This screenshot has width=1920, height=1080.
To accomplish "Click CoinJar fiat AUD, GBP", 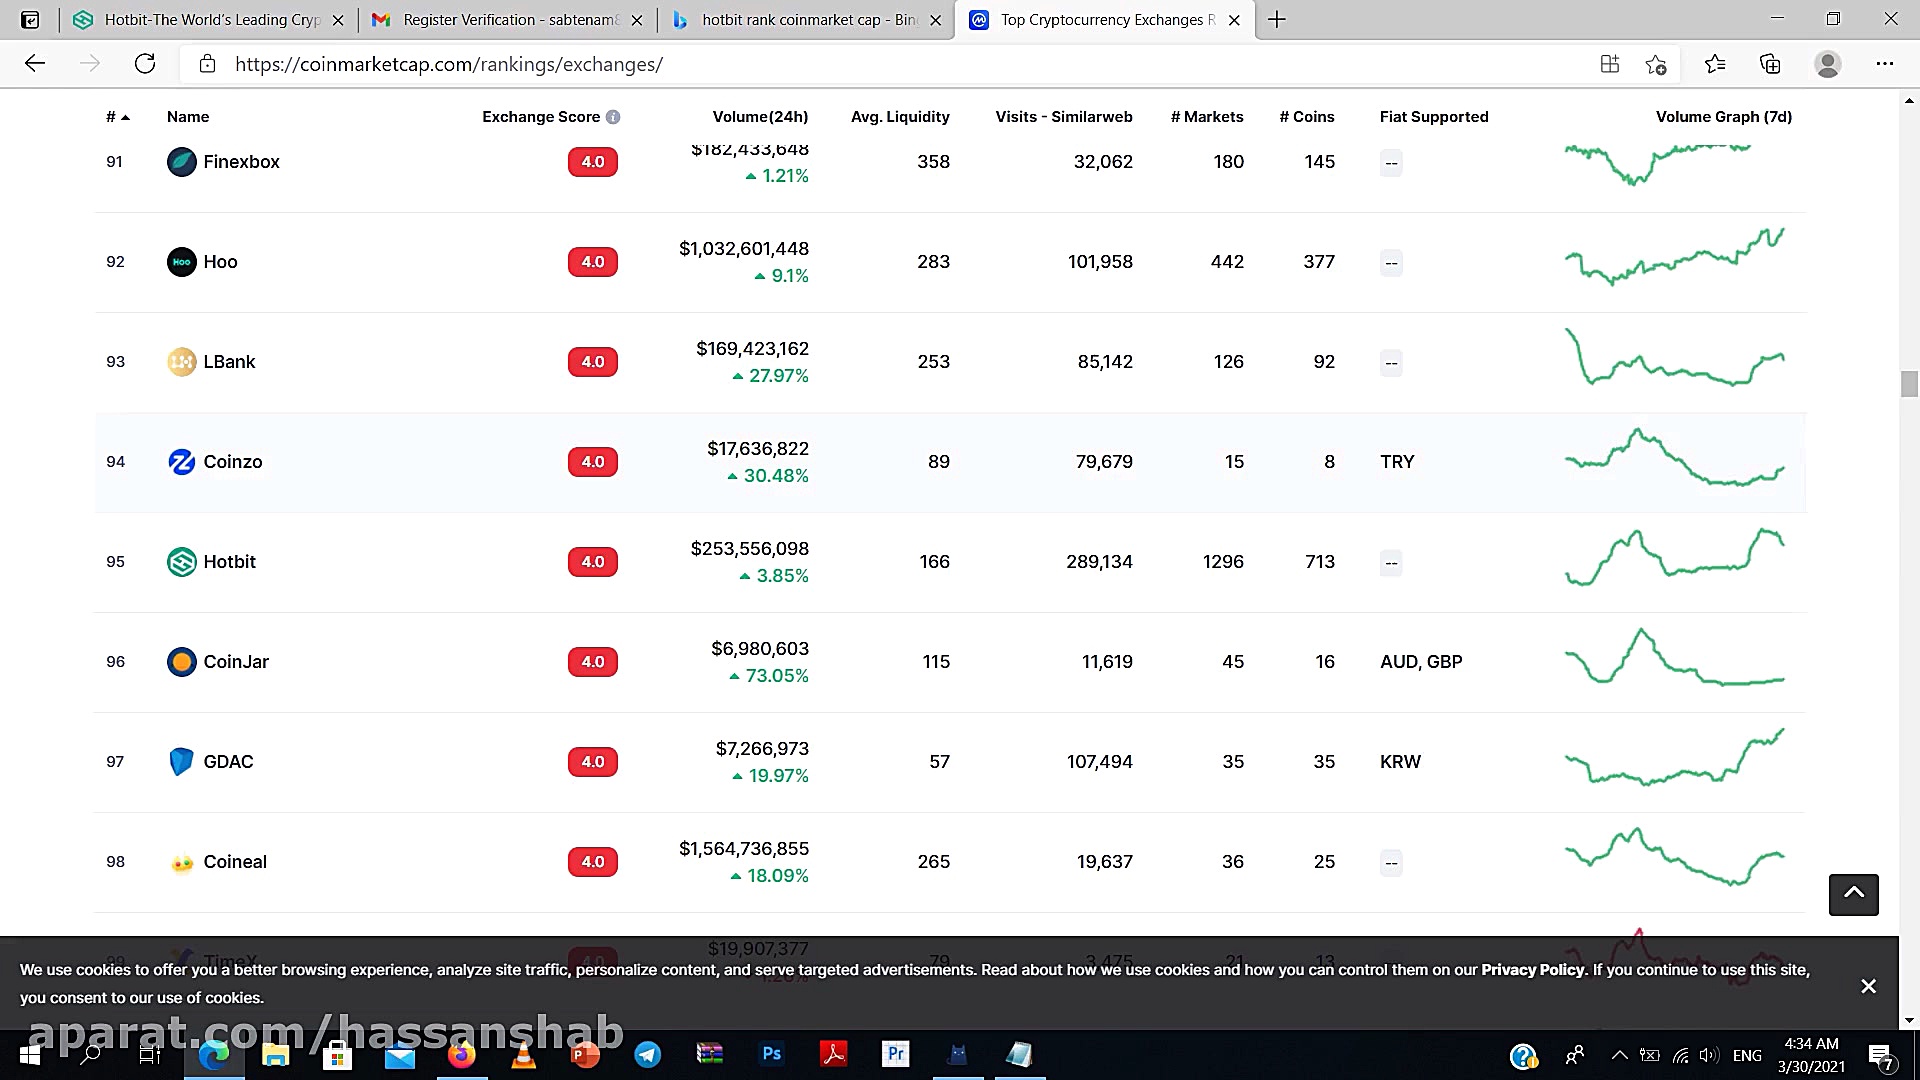I will 1421,662.
